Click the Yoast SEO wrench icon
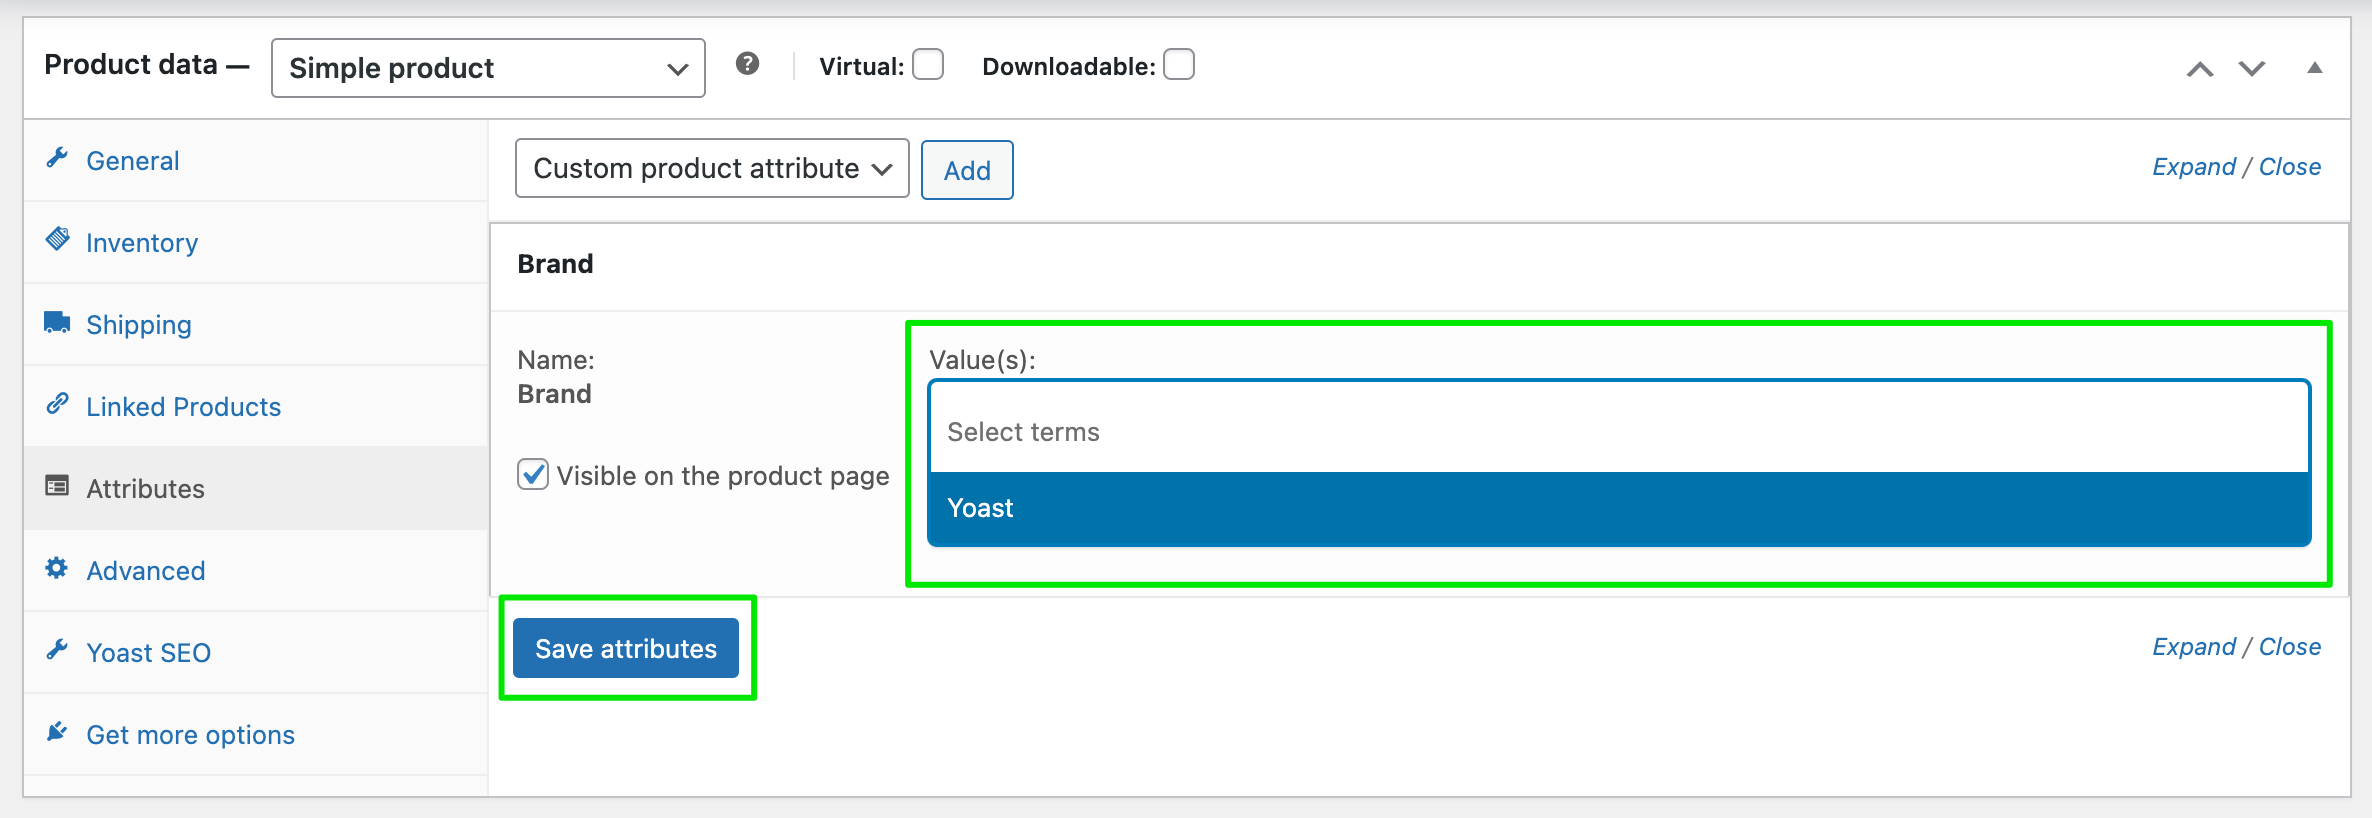 (x=57, y=650)
